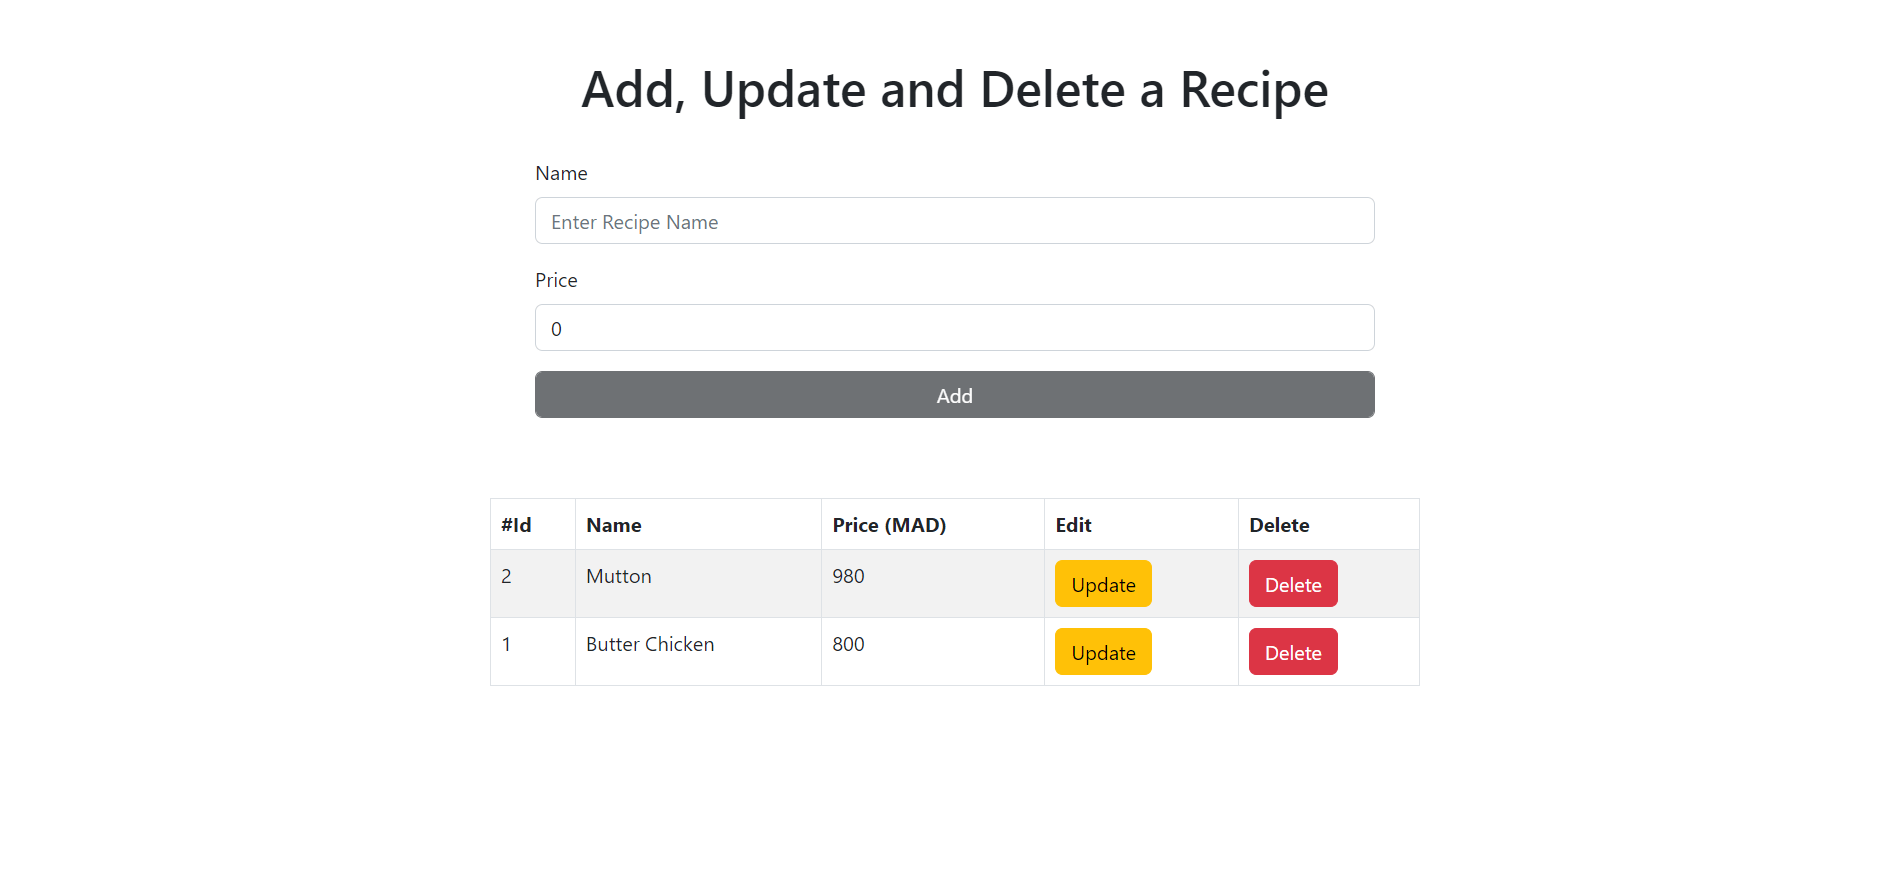
Task: Select the Name column header
Action: point(613,524)
